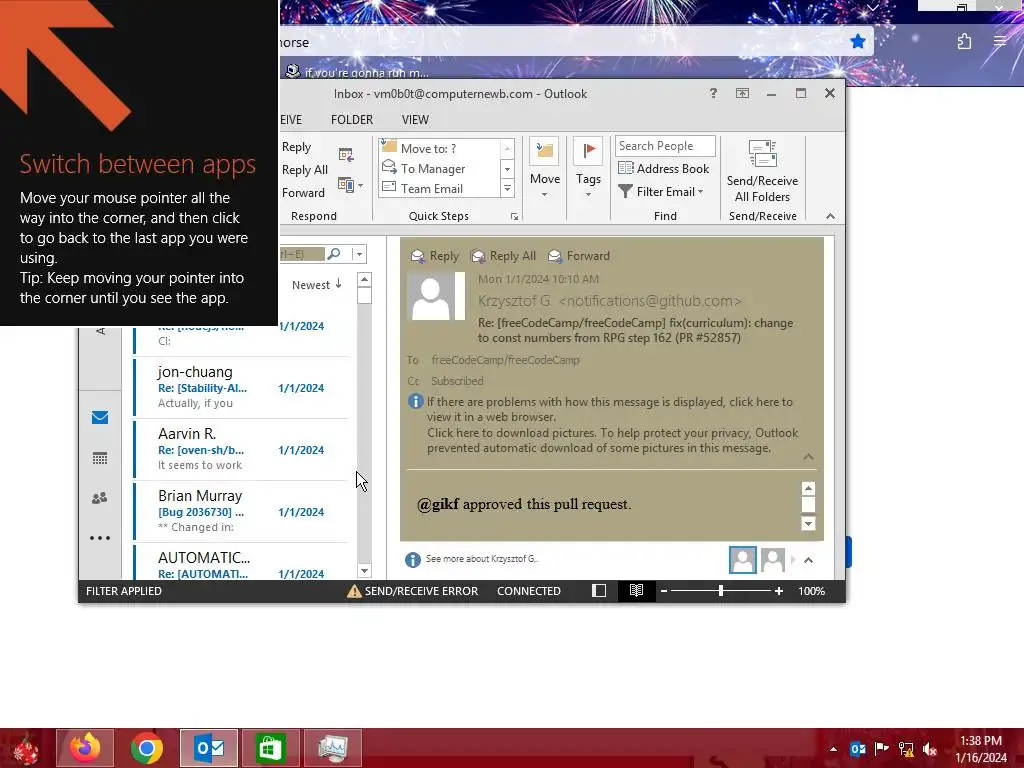Click the Meeting reply icon in Respond group
Image resolution: width=1024 pixels, height=768 pixels.
(346, 155)
